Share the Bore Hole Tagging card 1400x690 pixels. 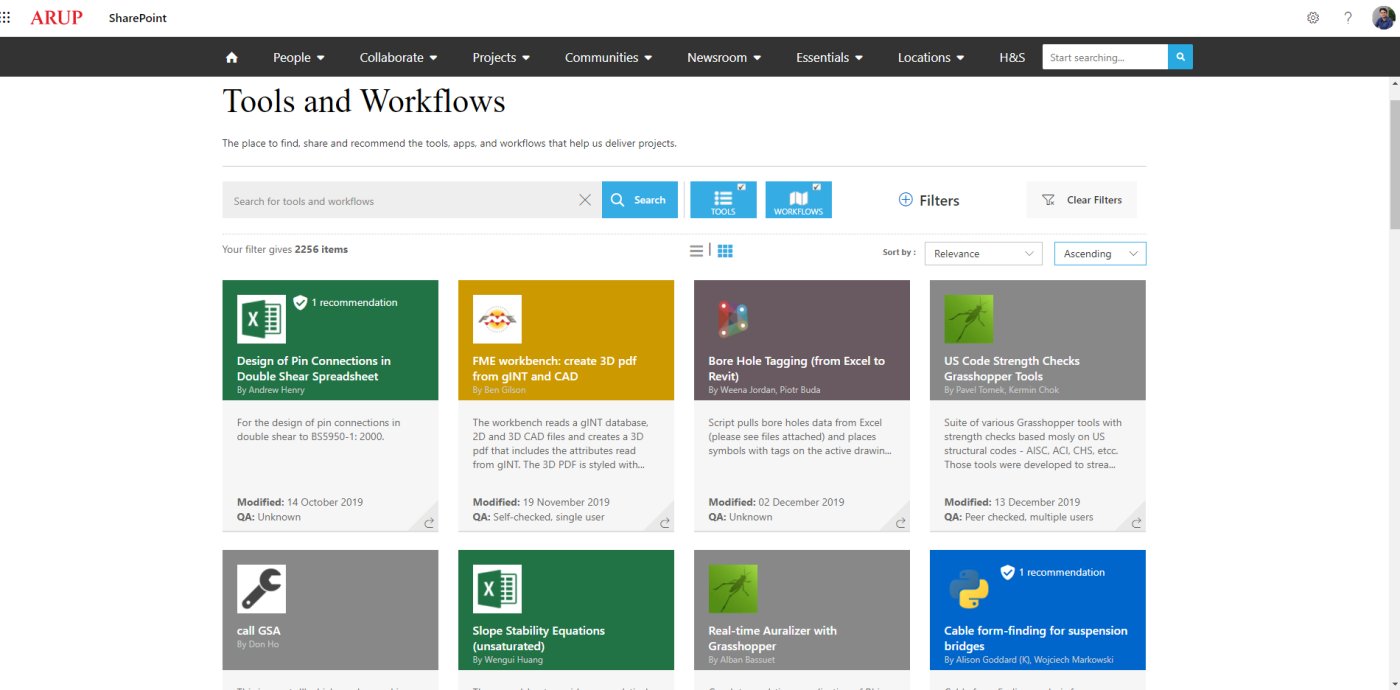click(901, 522)
